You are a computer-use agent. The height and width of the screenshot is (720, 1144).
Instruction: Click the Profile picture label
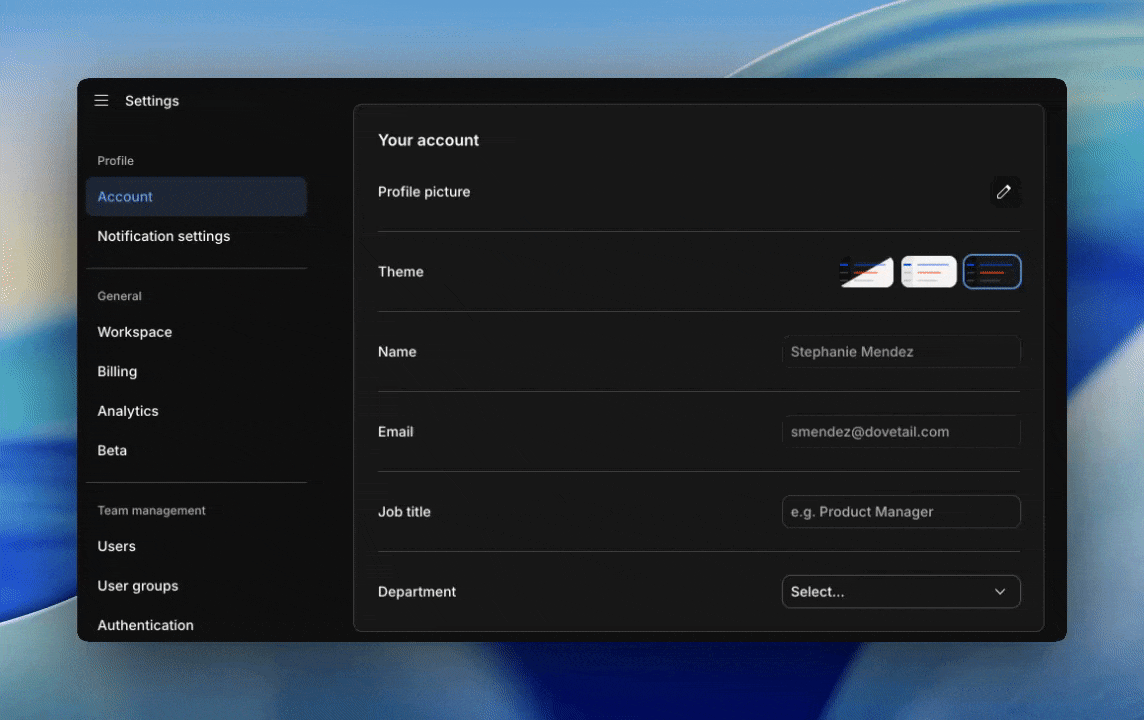424,192
